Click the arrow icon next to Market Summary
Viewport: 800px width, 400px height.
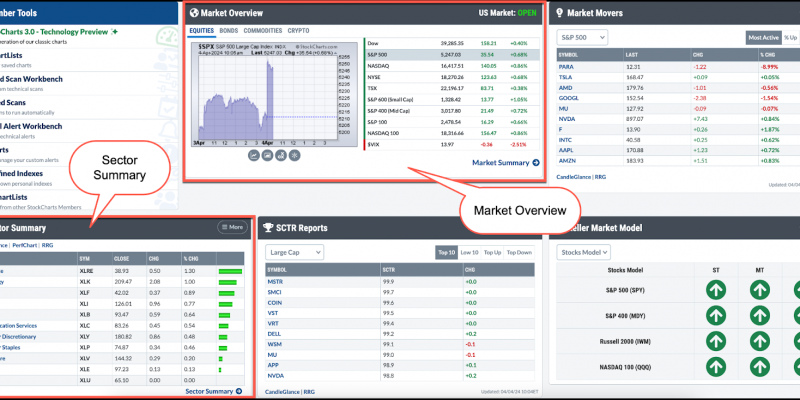click(535, 163)
